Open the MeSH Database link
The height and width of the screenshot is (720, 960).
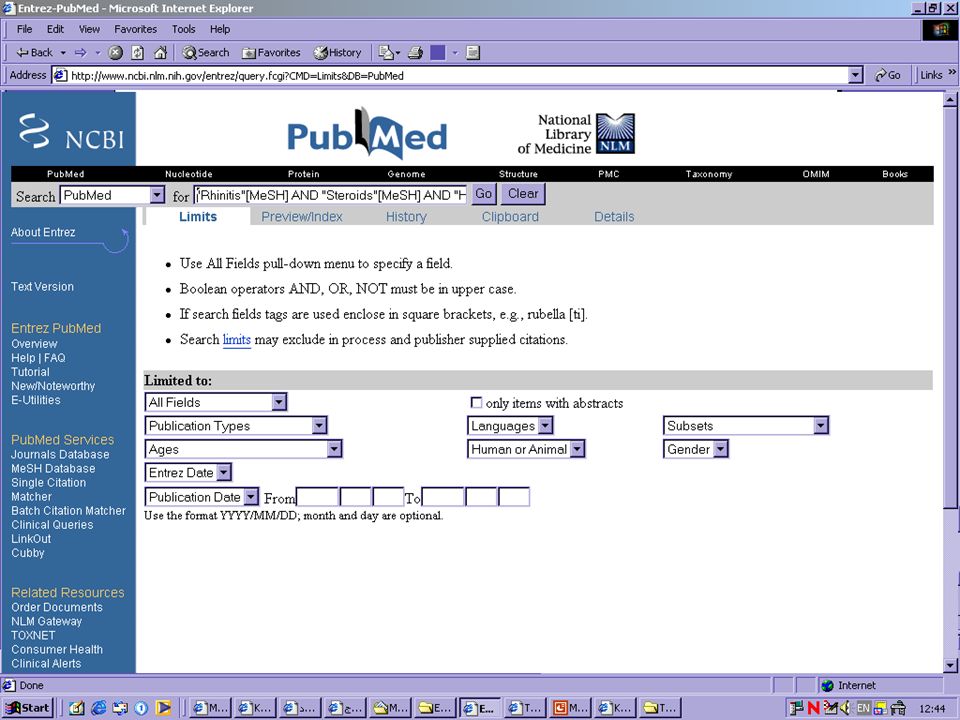(53, 468)
